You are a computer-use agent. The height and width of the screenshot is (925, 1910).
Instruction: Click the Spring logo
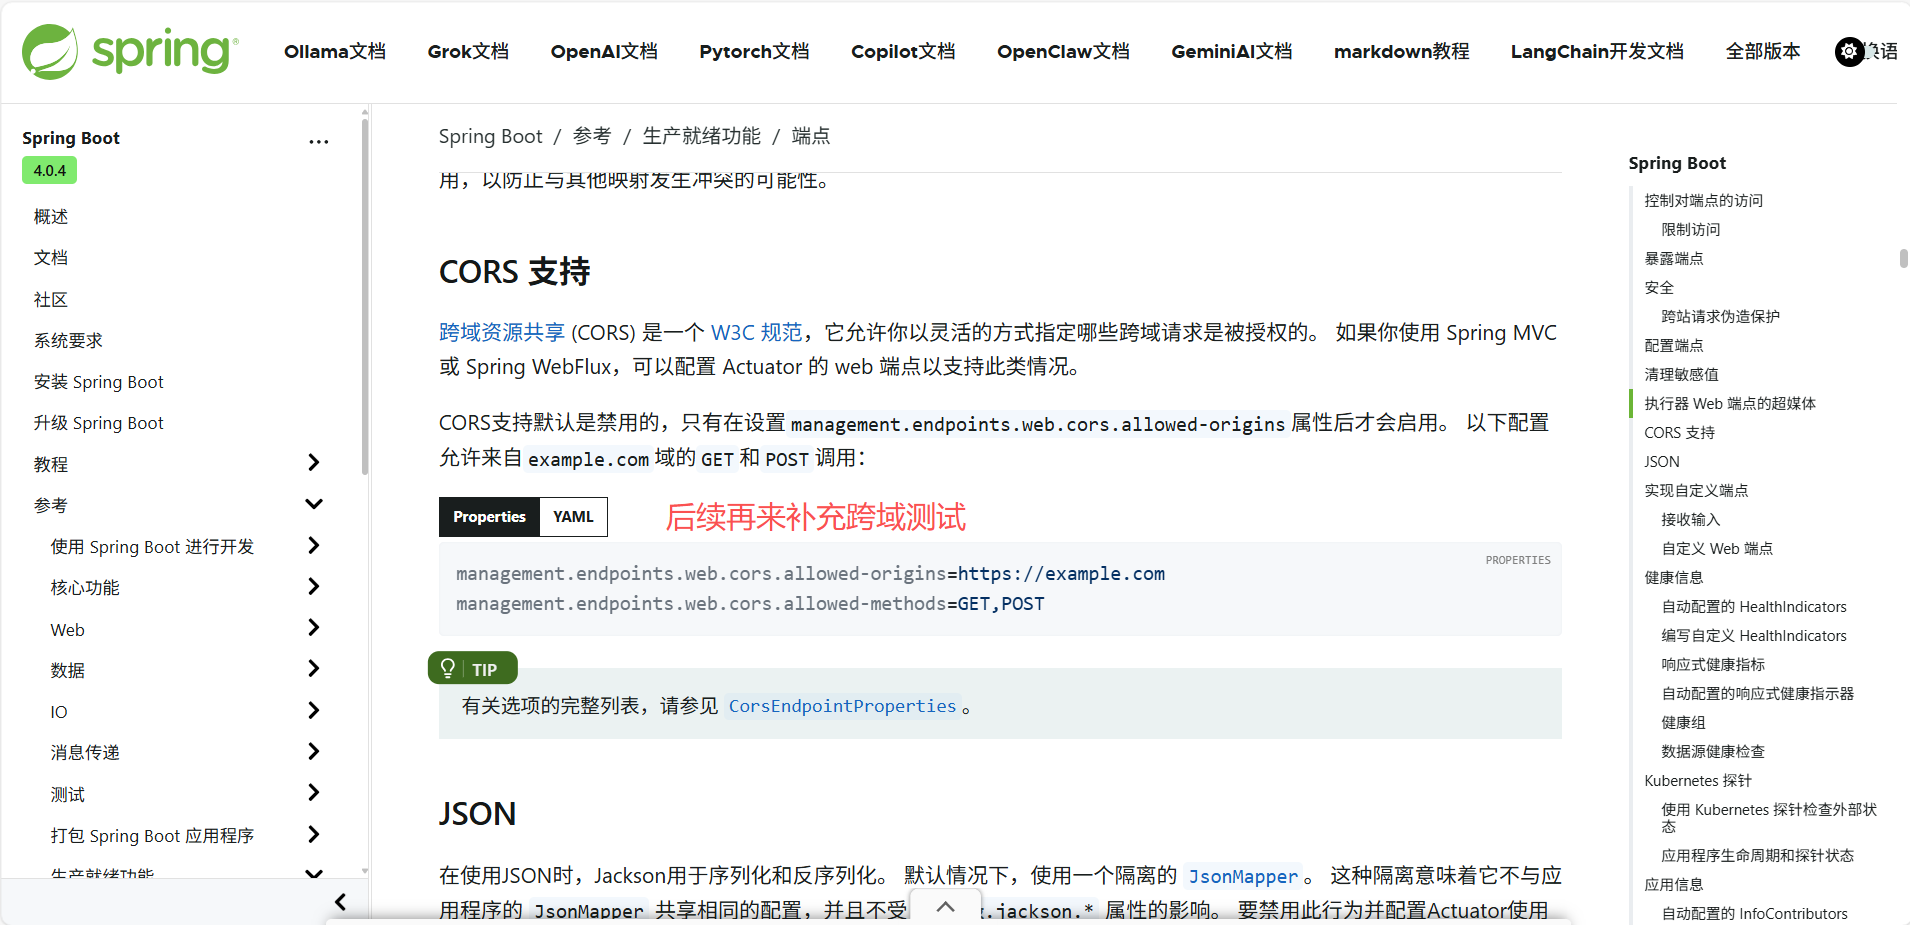click(x=130, y=51)
